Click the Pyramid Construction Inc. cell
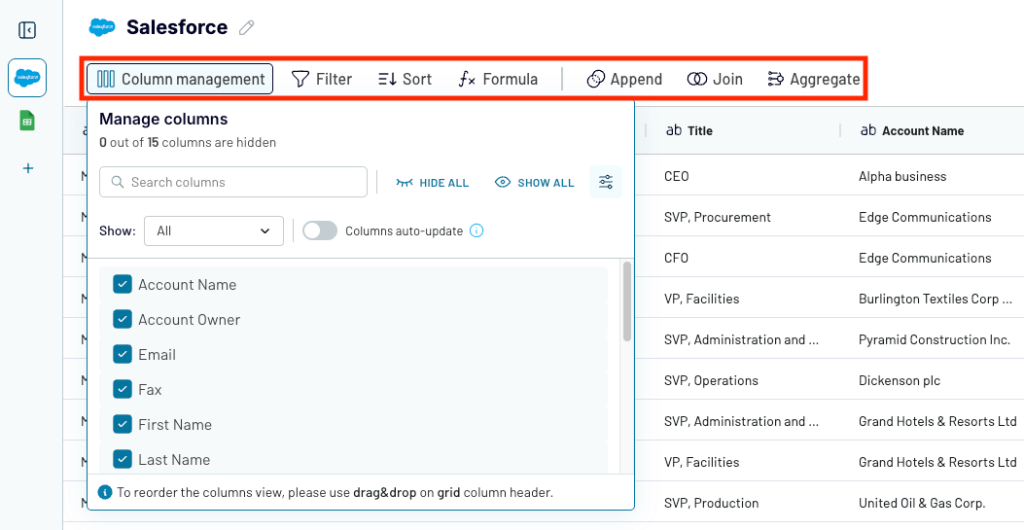Image resolution: width=1024 pixels, height=530 pixels. click(x=935, y=339)
